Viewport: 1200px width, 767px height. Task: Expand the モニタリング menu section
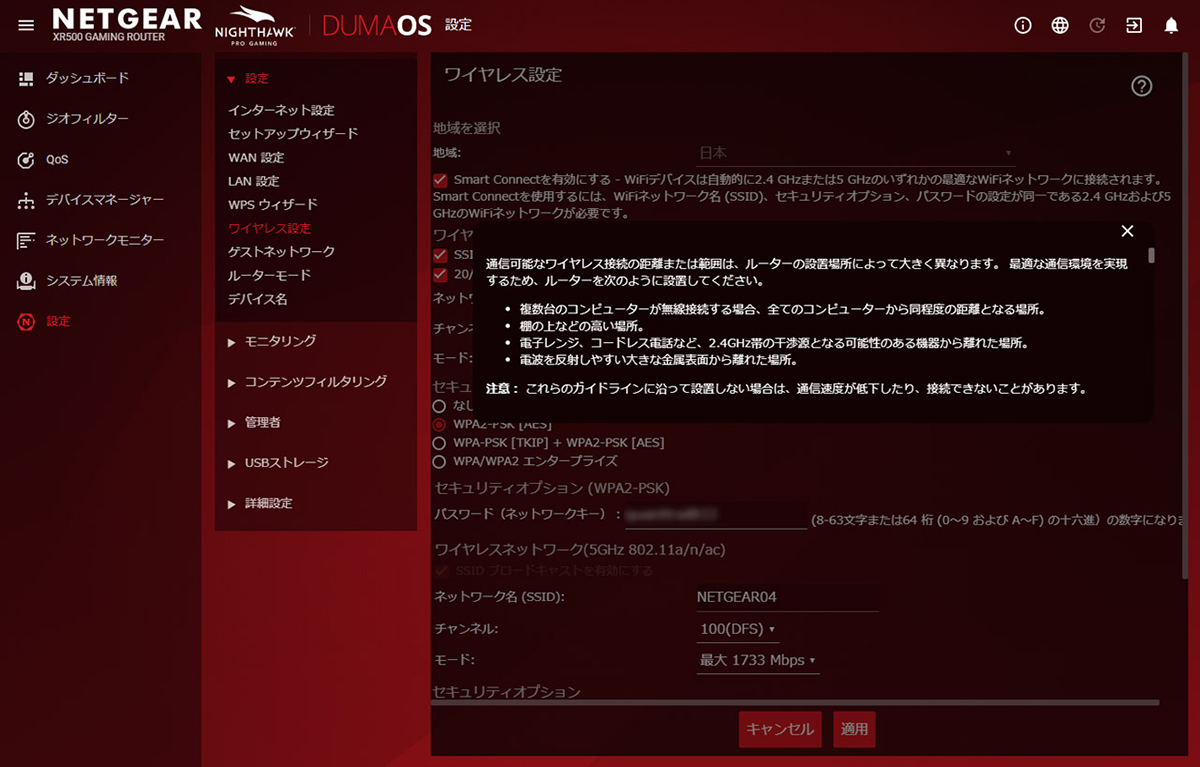pos(280,342)
